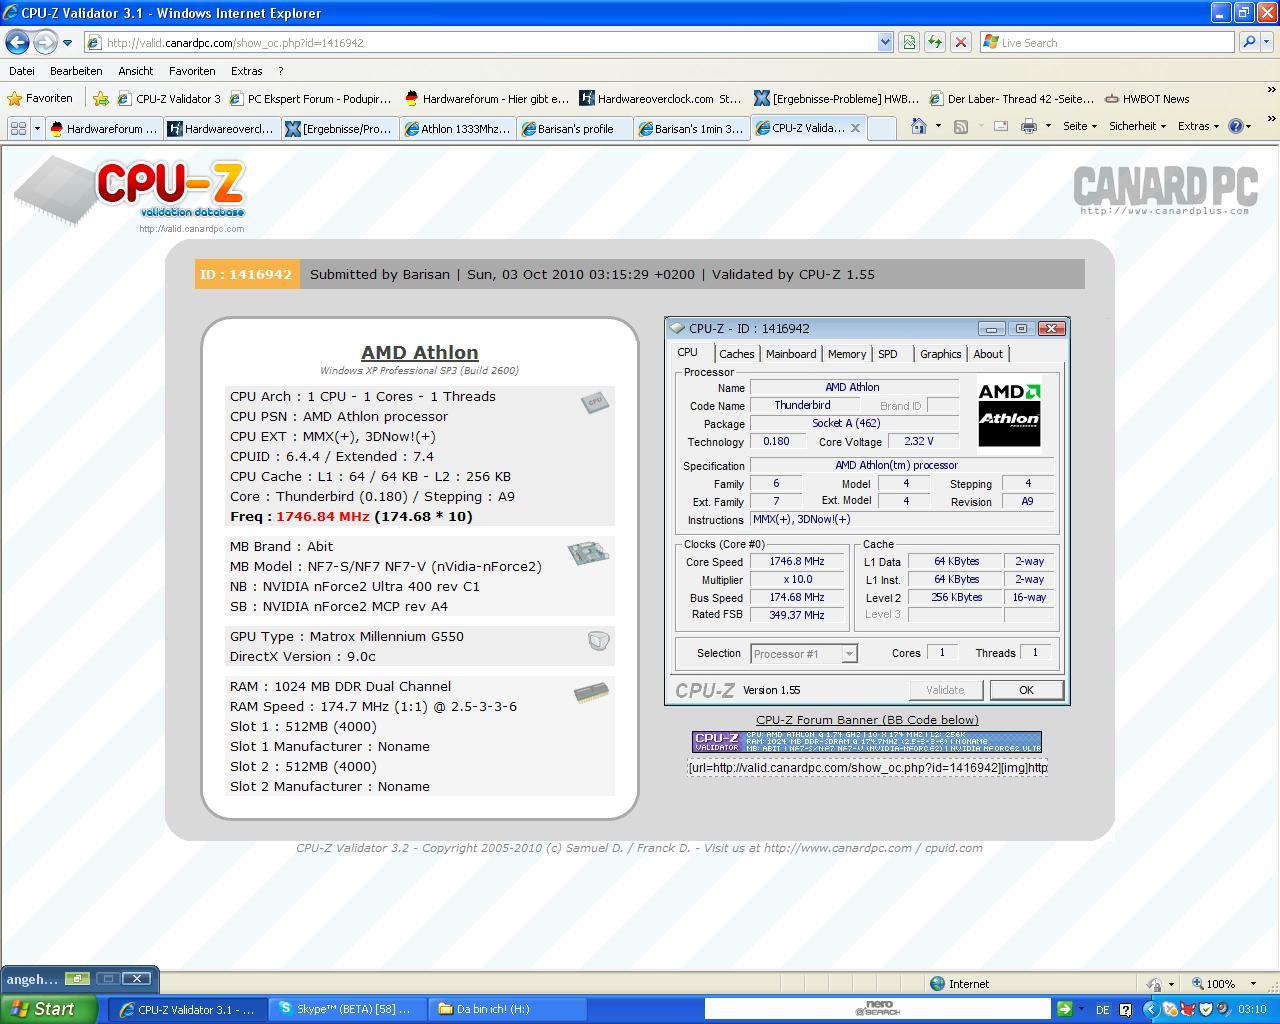Open the Datei menu
The width and height of the screenshot is (1280, 1024).
pos(22,71)
